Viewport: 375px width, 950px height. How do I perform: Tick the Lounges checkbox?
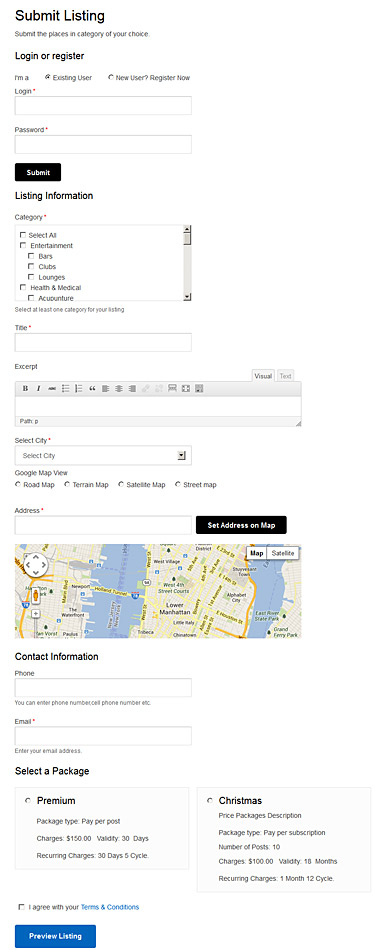[31, 277]
